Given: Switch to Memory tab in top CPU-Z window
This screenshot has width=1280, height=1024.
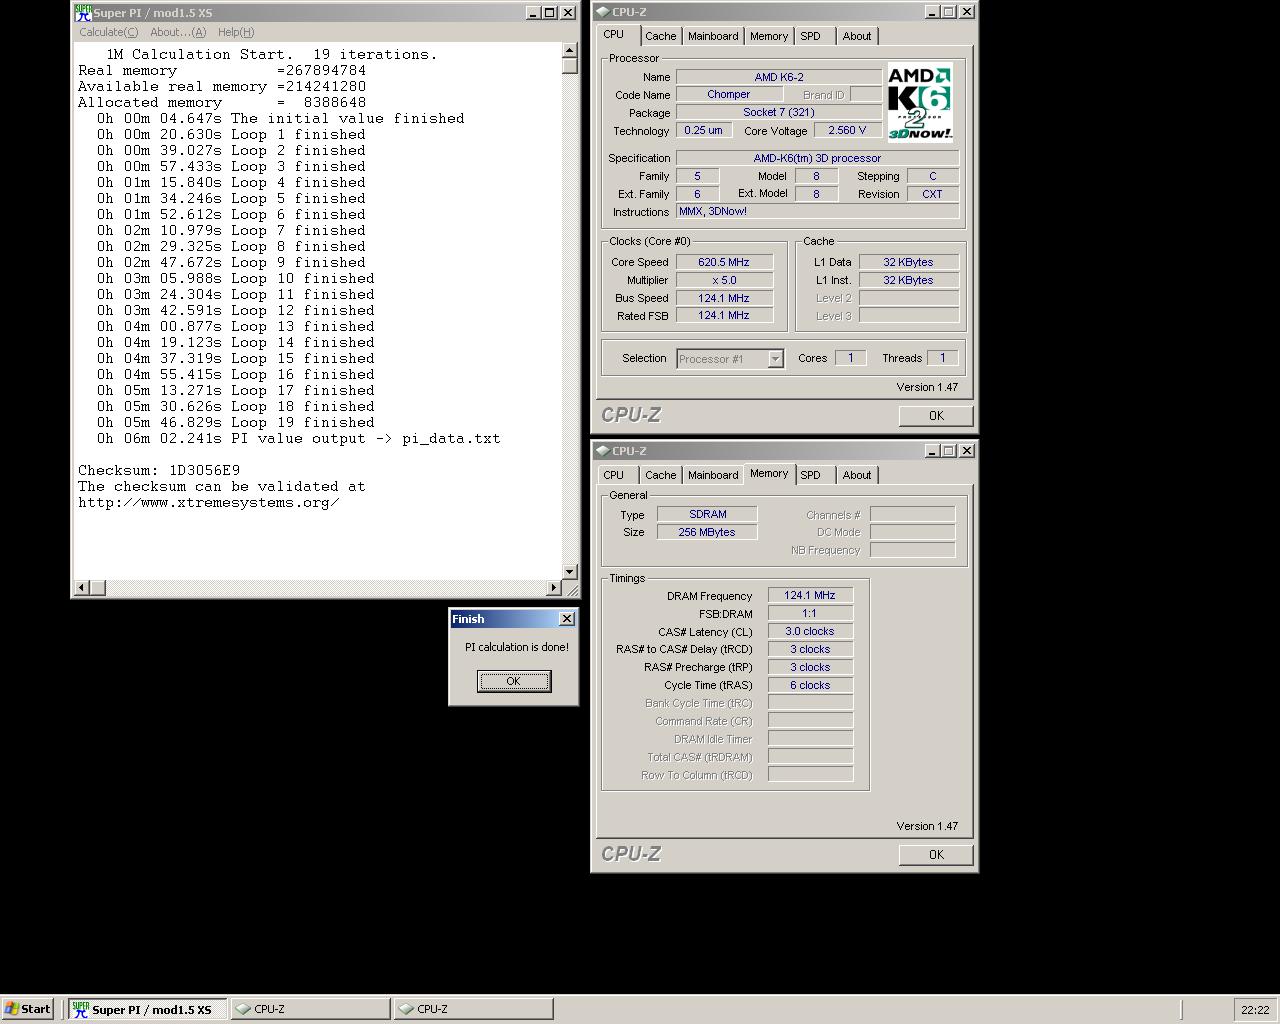Looking at the screenshot, I should point(769,36).
